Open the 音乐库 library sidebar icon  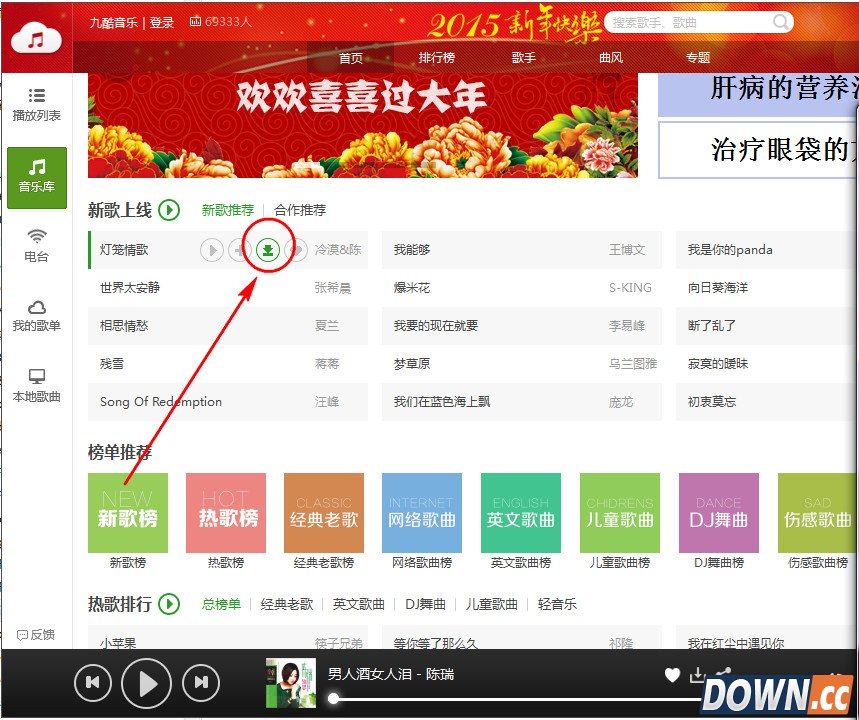36,178
